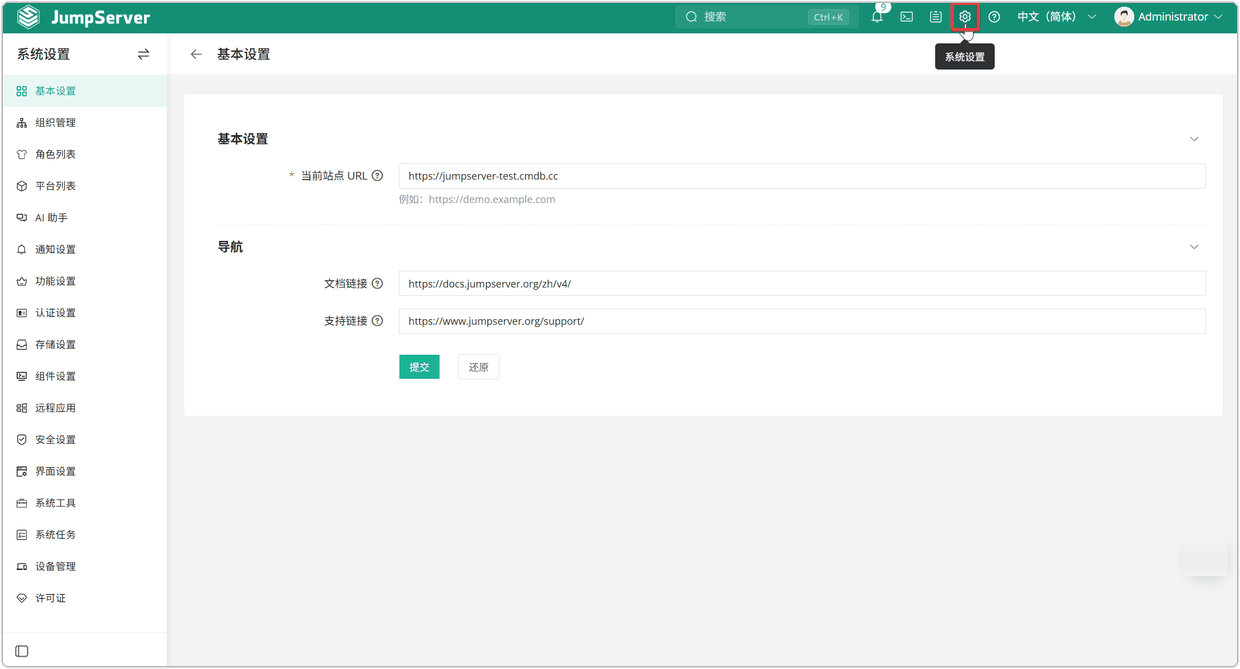Viewport: 1240px width, 669px height.
Task: Collapse the 导航 section chevron
Action: pyautogui.click(x=1194, y=247)
